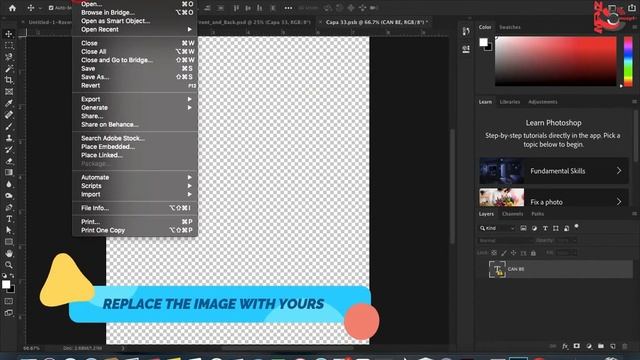This screenshot has height=360, width=640.
Task: Click inside the color picker field
Action: coord(556,61)
